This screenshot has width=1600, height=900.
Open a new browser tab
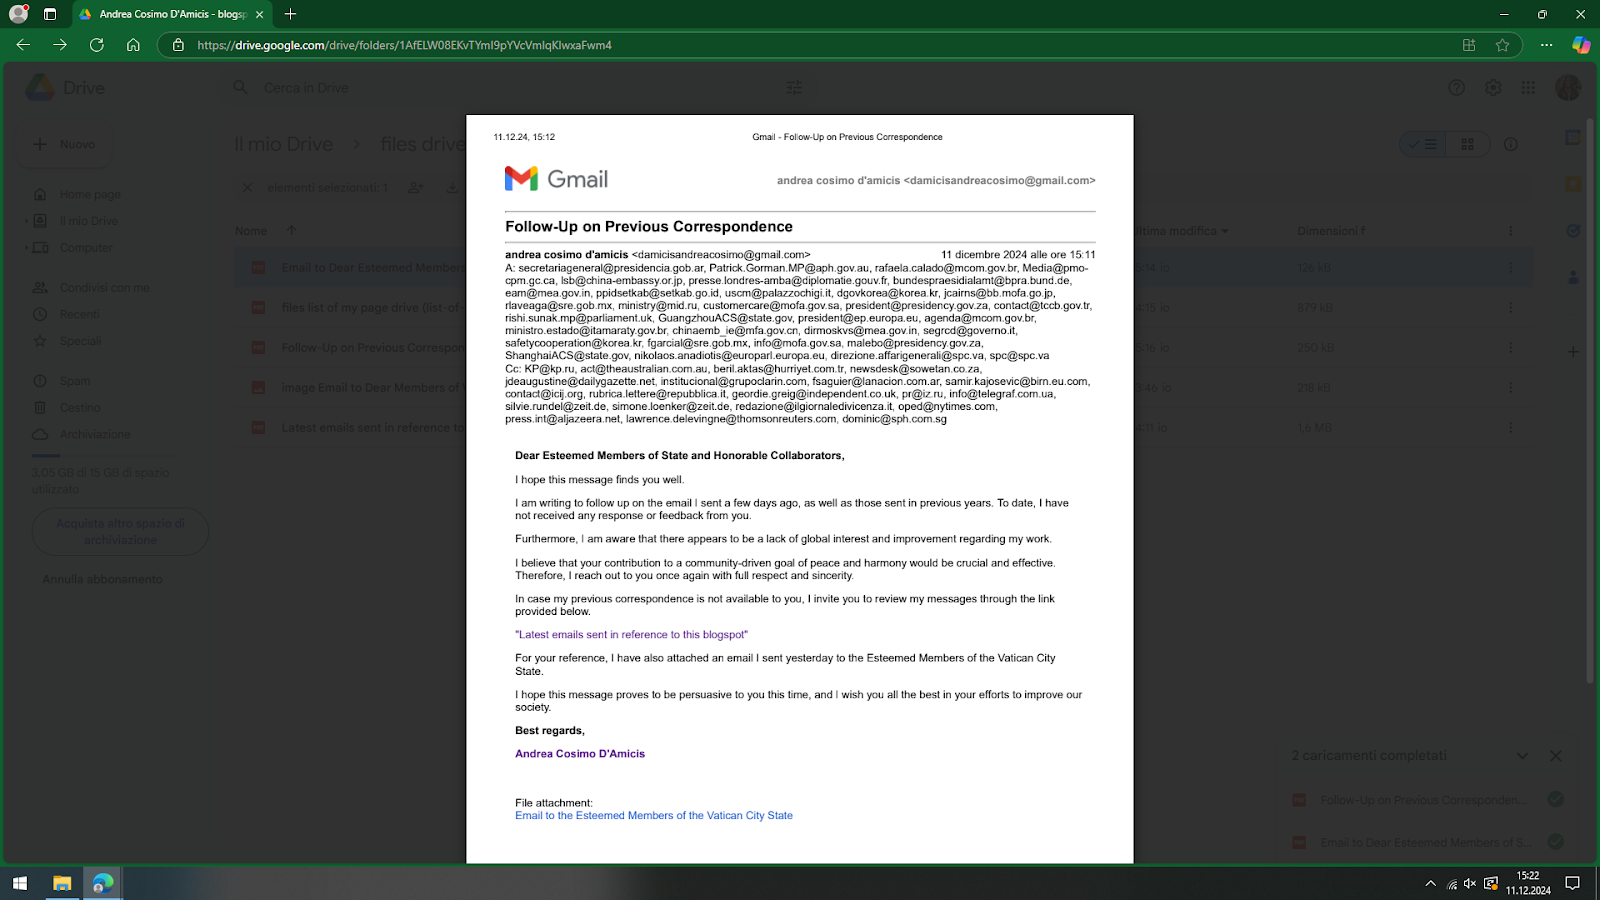tap(290, 14)
